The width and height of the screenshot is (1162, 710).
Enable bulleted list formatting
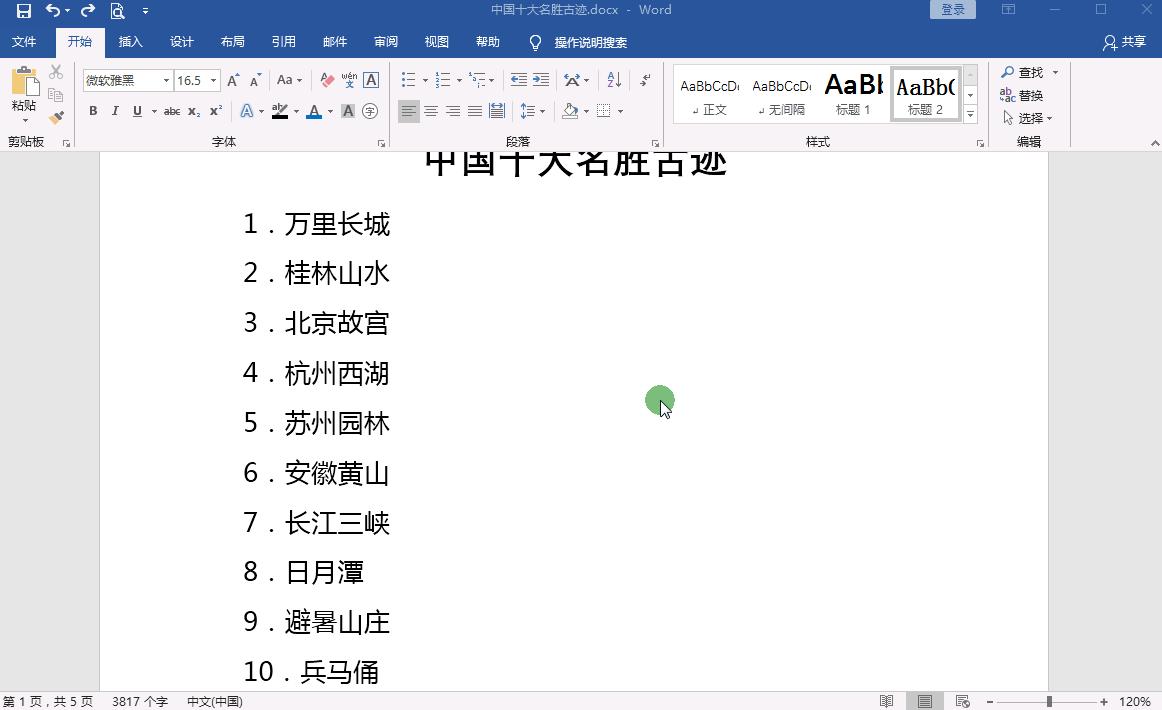pyautogui.click(x=407, y=79)
